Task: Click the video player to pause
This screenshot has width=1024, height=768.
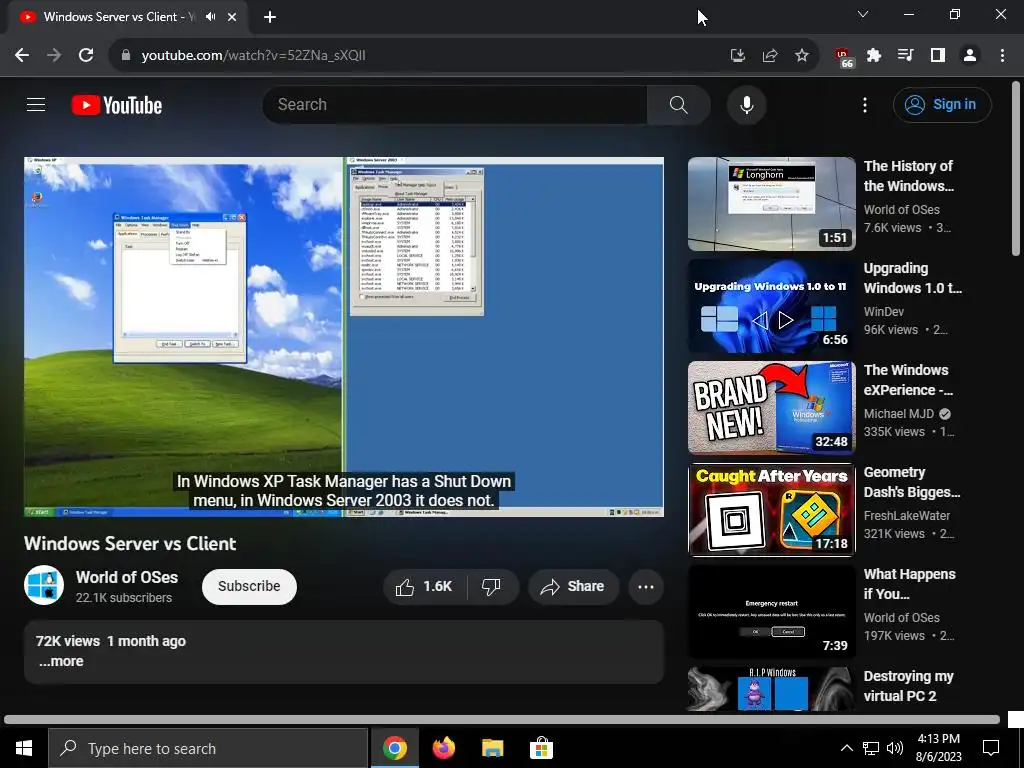Action: 344,336
